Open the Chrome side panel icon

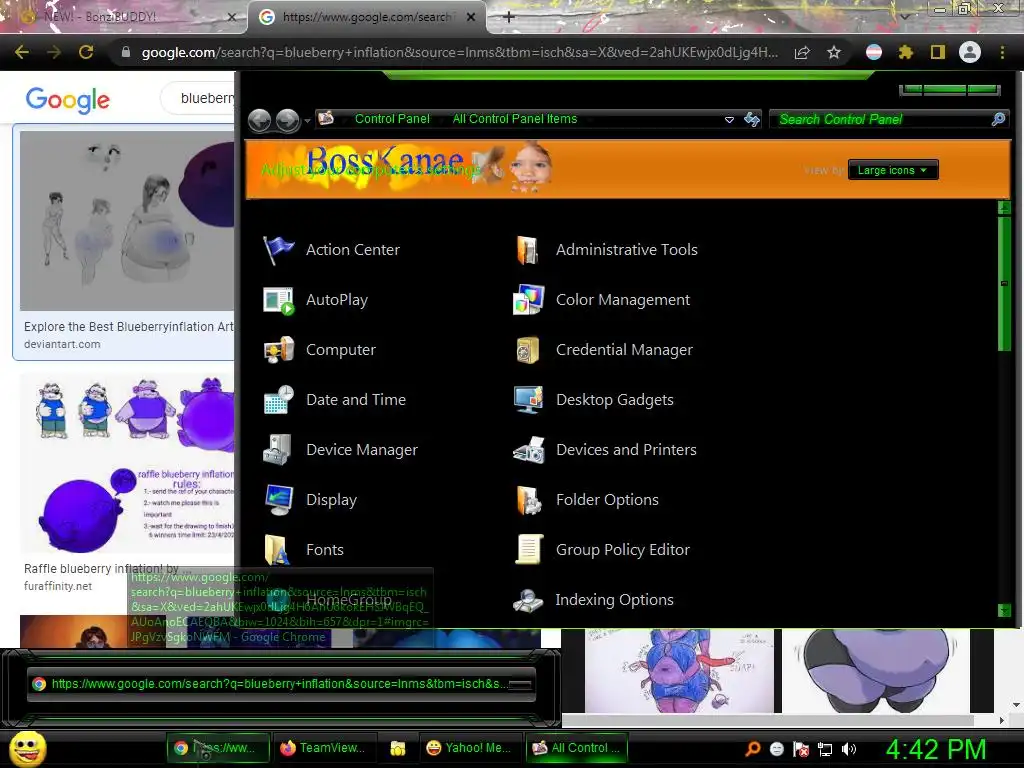[938, 52]
